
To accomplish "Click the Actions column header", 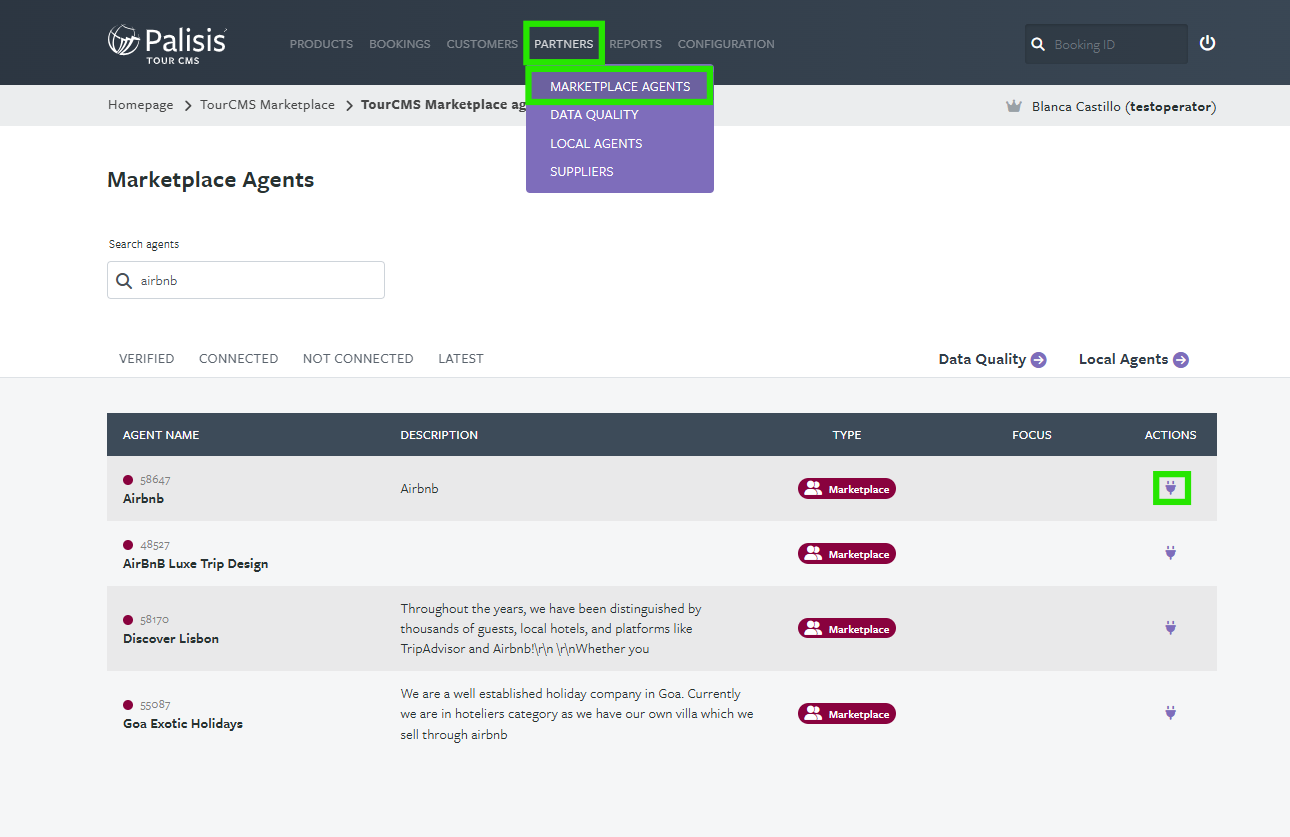I will [x=1171, y=436].
